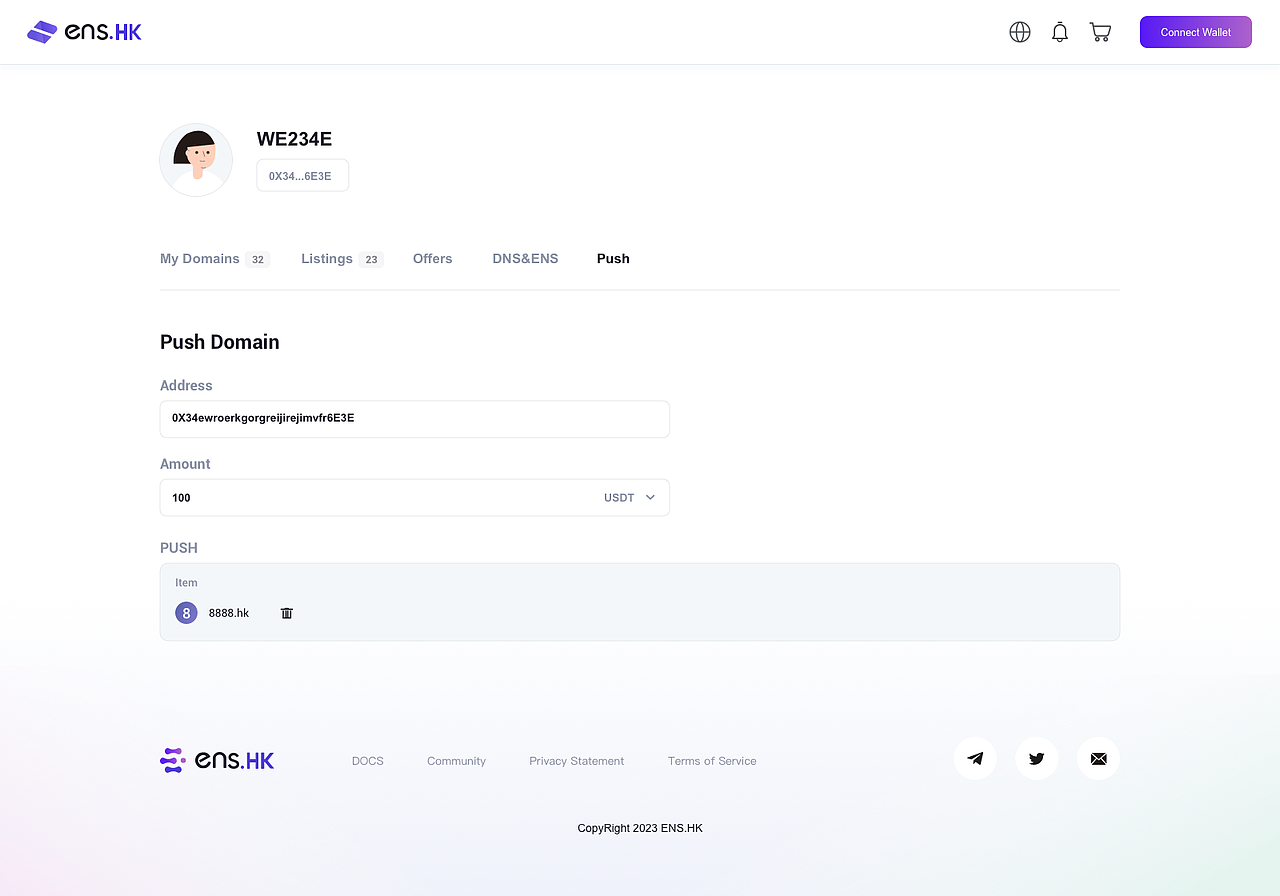This screenshot has height=896, width=1280.
Task: Open the Listings tab
Action: click(327, 259)
